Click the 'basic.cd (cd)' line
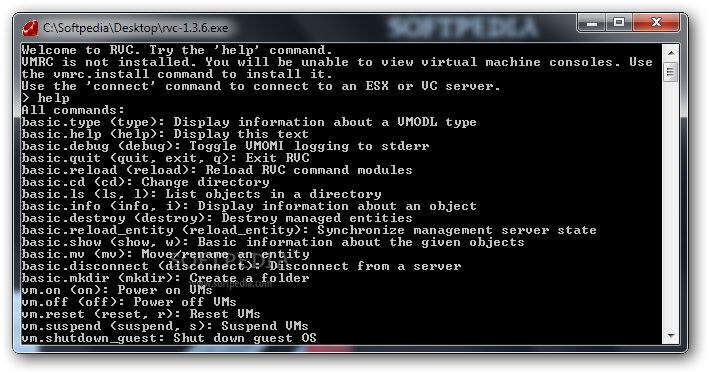The height and width of the screenshot is (374, 709). [146, 182]
